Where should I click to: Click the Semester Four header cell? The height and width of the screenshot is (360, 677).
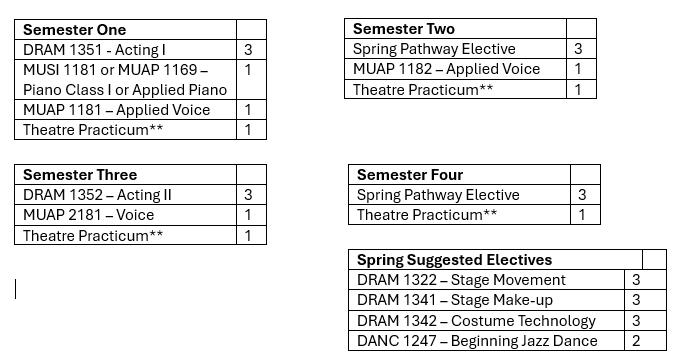tap(459, 175)
